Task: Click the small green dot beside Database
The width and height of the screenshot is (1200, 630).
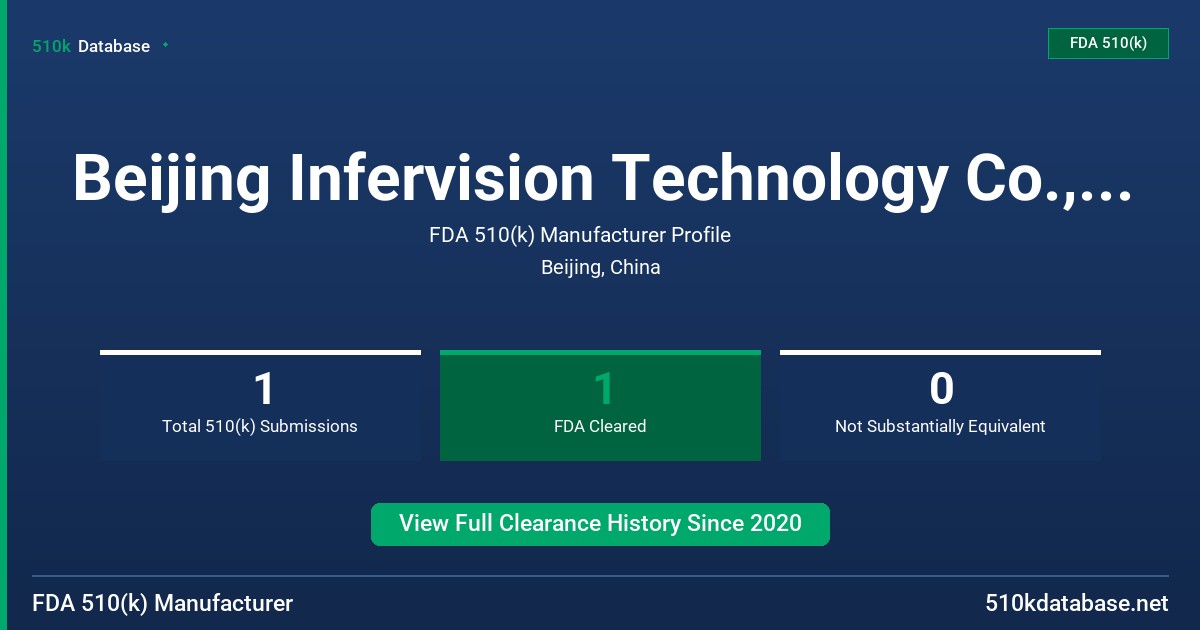Action: (165, 45)
